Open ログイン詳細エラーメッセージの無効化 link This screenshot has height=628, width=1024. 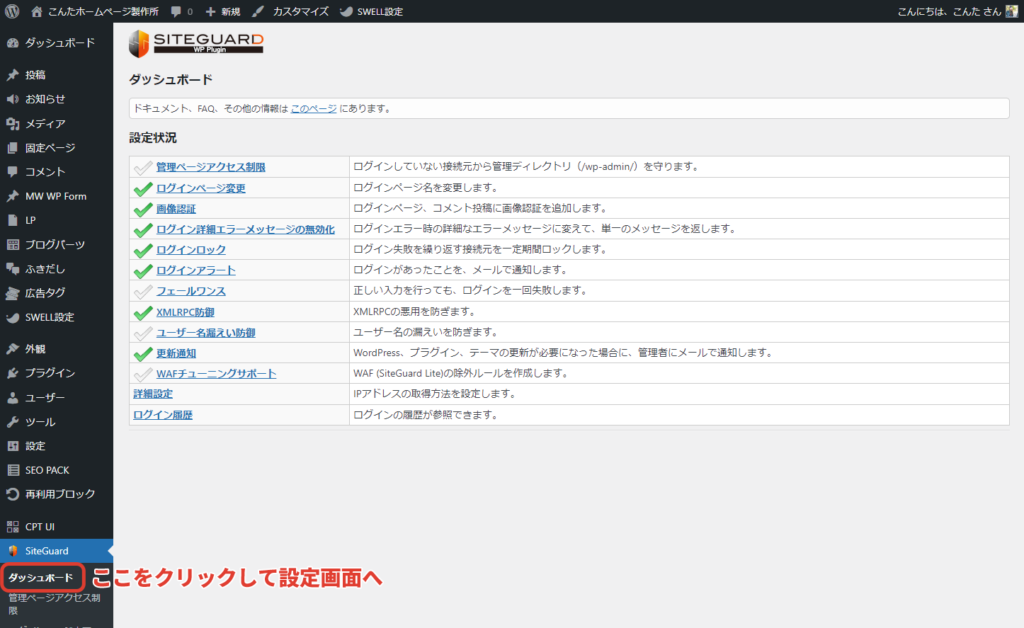pyautogui.click(x=245, y=229)
